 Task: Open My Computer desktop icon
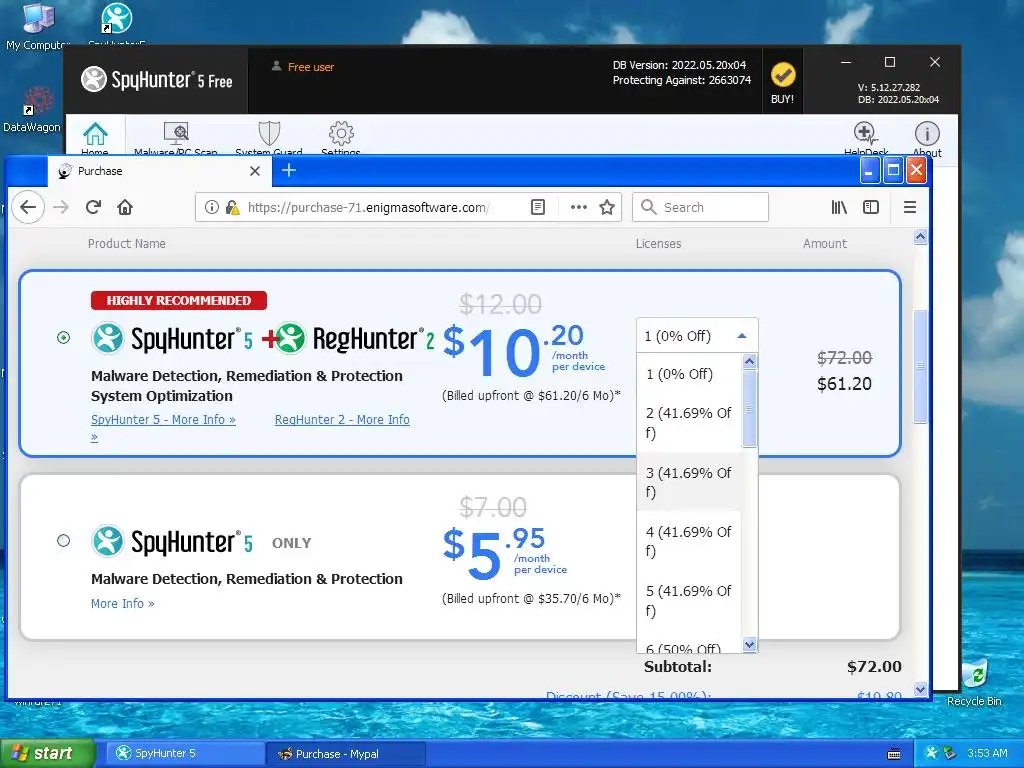coord(37,26)
